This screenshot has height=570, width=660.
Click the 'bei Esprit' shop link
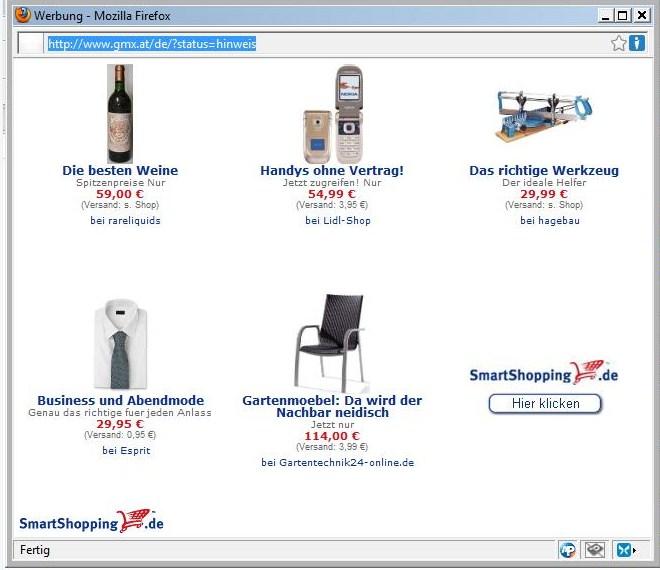(x=126, y=450)
